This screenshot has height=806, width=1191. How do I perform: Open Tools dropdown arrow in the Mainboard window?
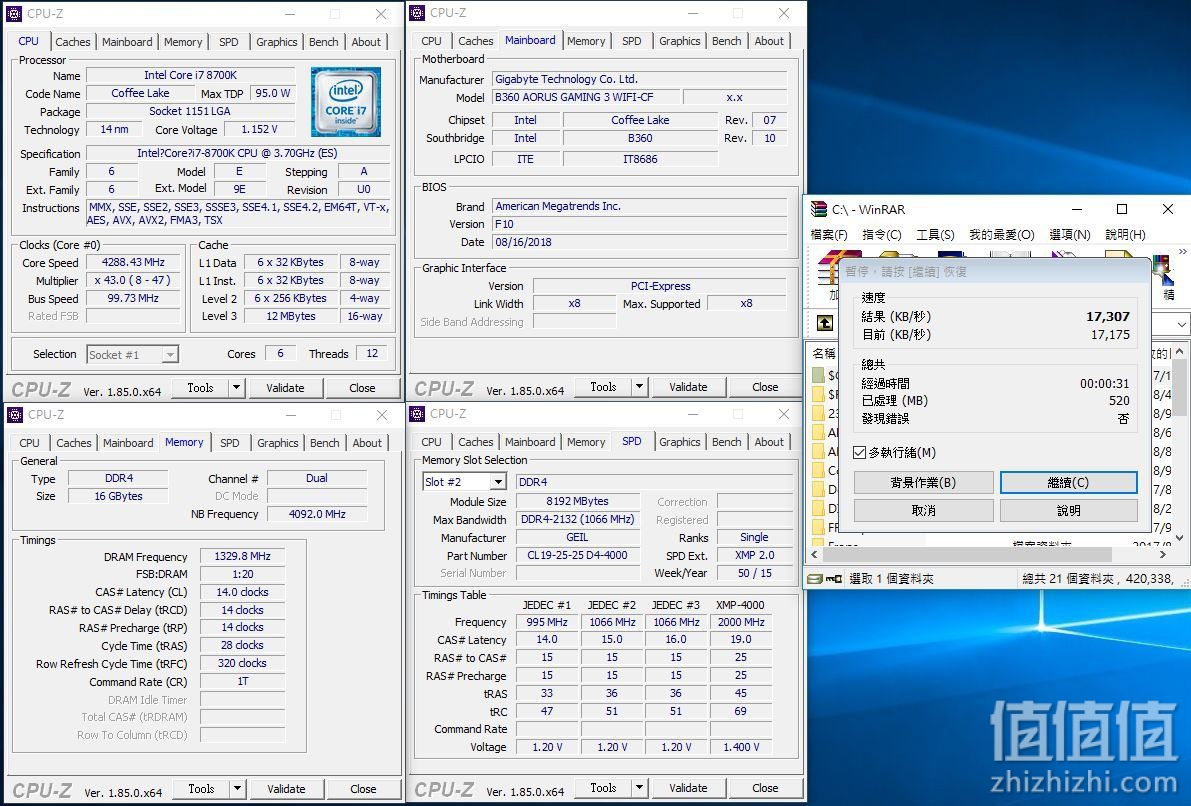coord(640,387)
